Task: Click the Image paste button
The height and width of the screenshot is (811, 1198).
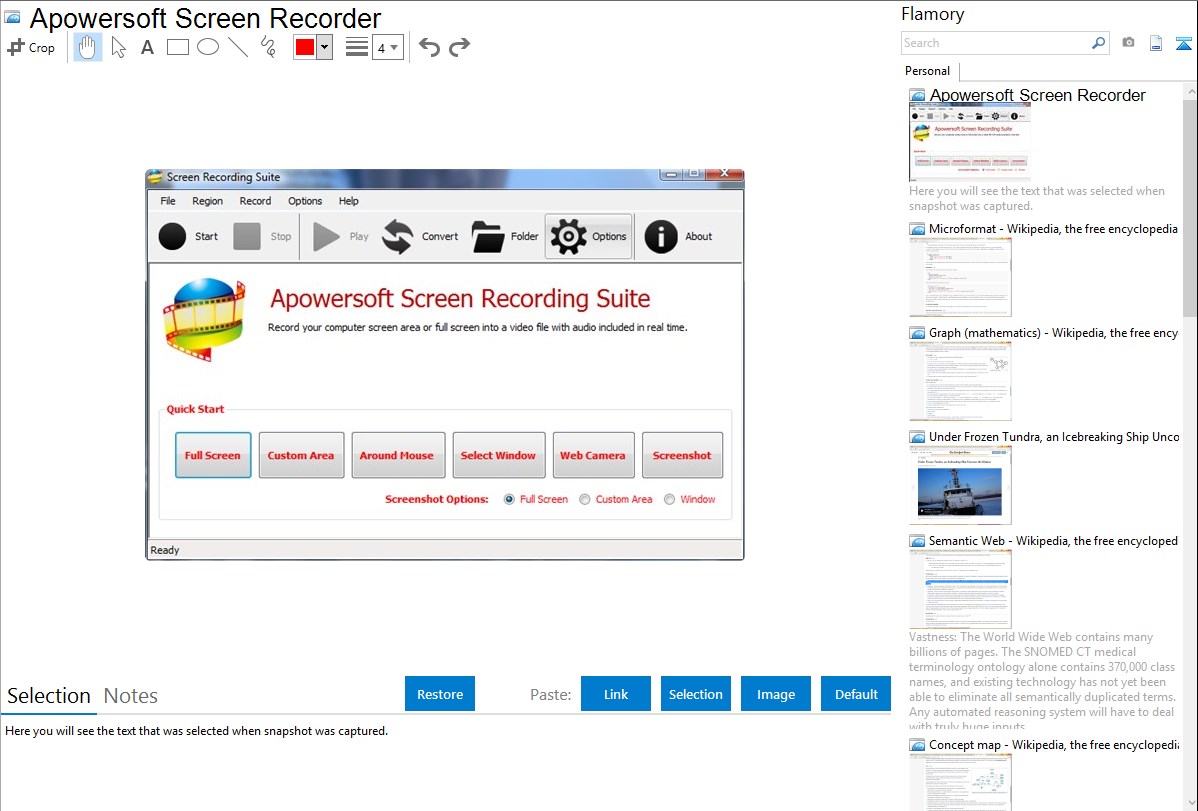Action: 776,694
